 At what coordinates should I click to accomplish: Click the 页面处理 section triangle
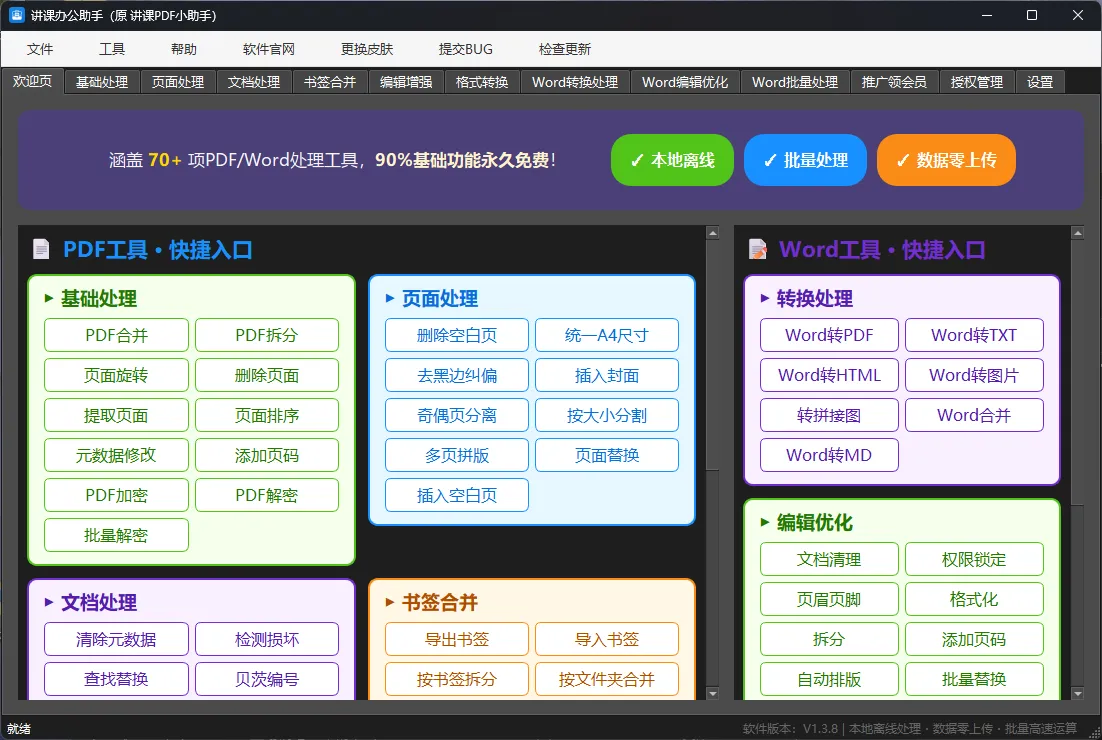tap(389, 299)
